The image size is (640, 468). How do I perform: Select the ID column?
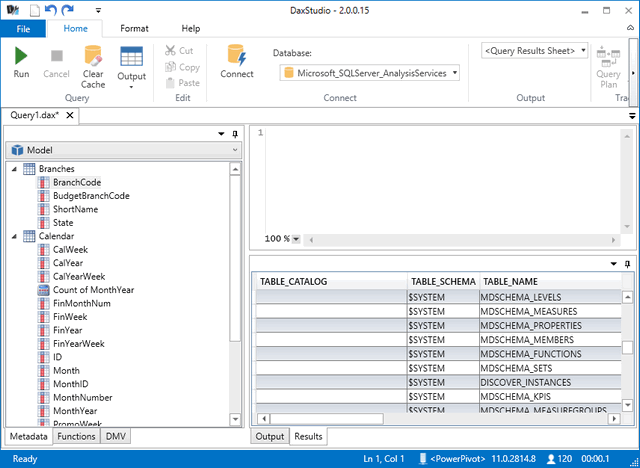(x=58, y=357)
